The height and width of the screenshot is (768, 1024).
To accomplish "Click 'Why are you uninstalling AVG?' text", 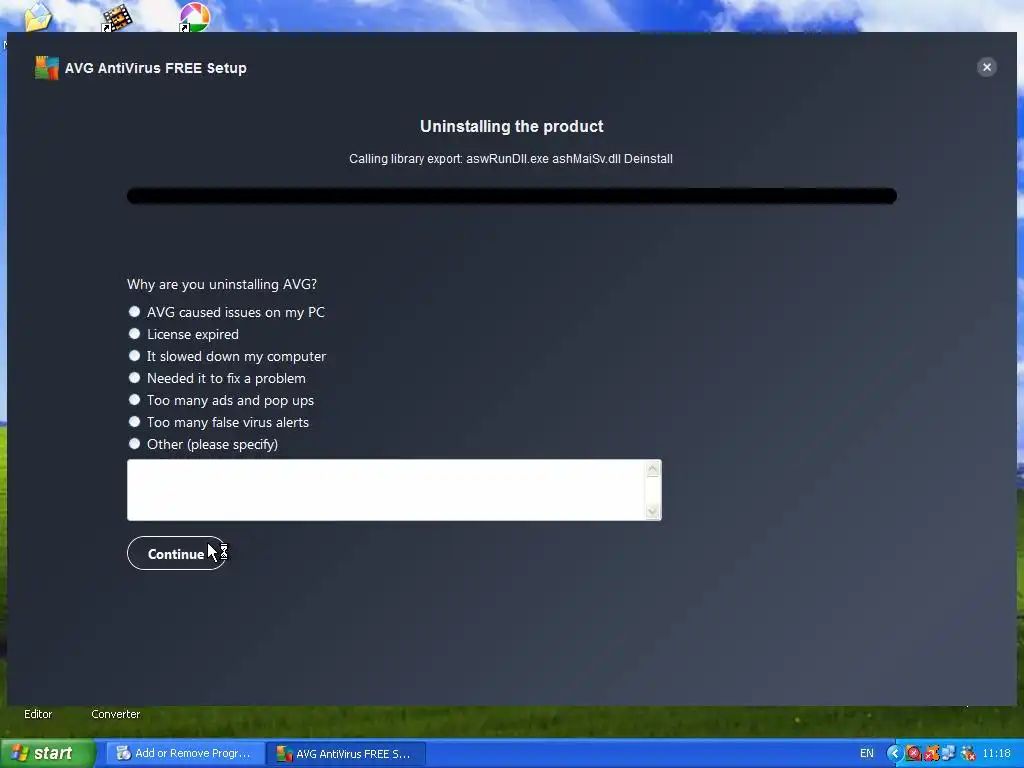I will point(222,284).
